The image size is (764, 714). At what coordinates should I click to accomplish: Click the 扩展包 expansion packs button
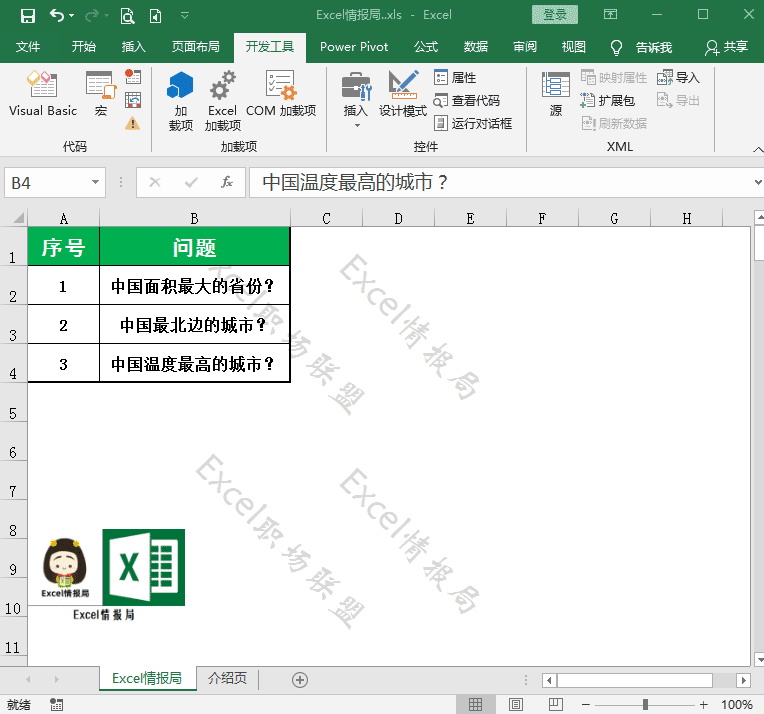pos(608,100)
